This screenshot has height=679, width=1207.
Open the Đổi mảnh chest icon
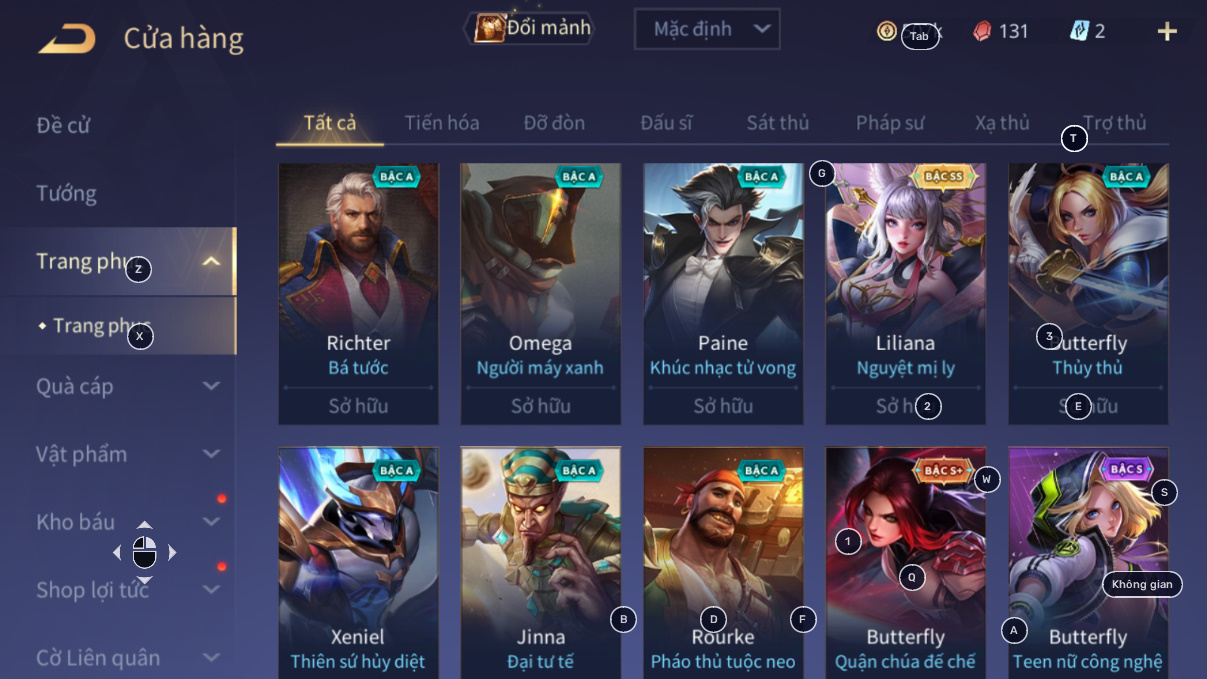pyautogui.click(x=490, y=28)
